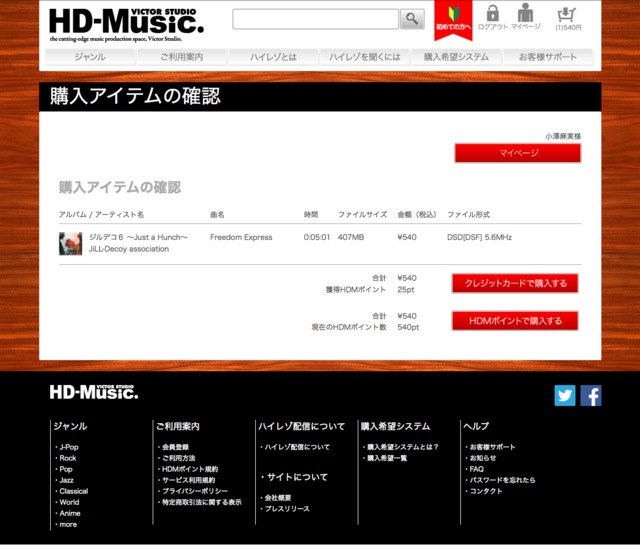Open the Pop genre footer link
This screenshot has height=545, width=640.
[x=66, y=469]
